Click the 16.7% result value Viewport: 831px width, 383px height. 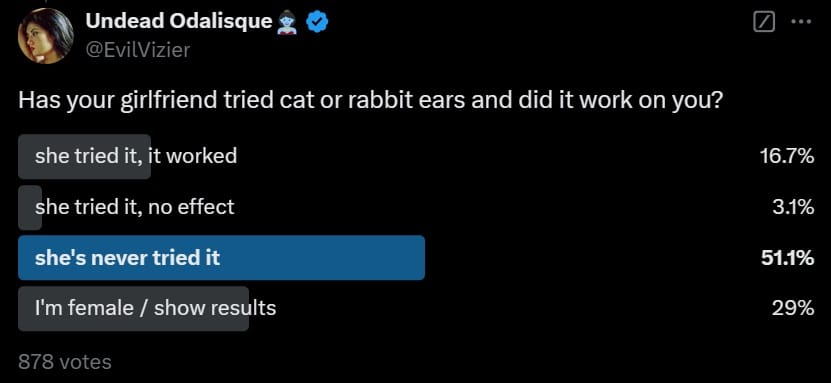click(x=786, y=156)
